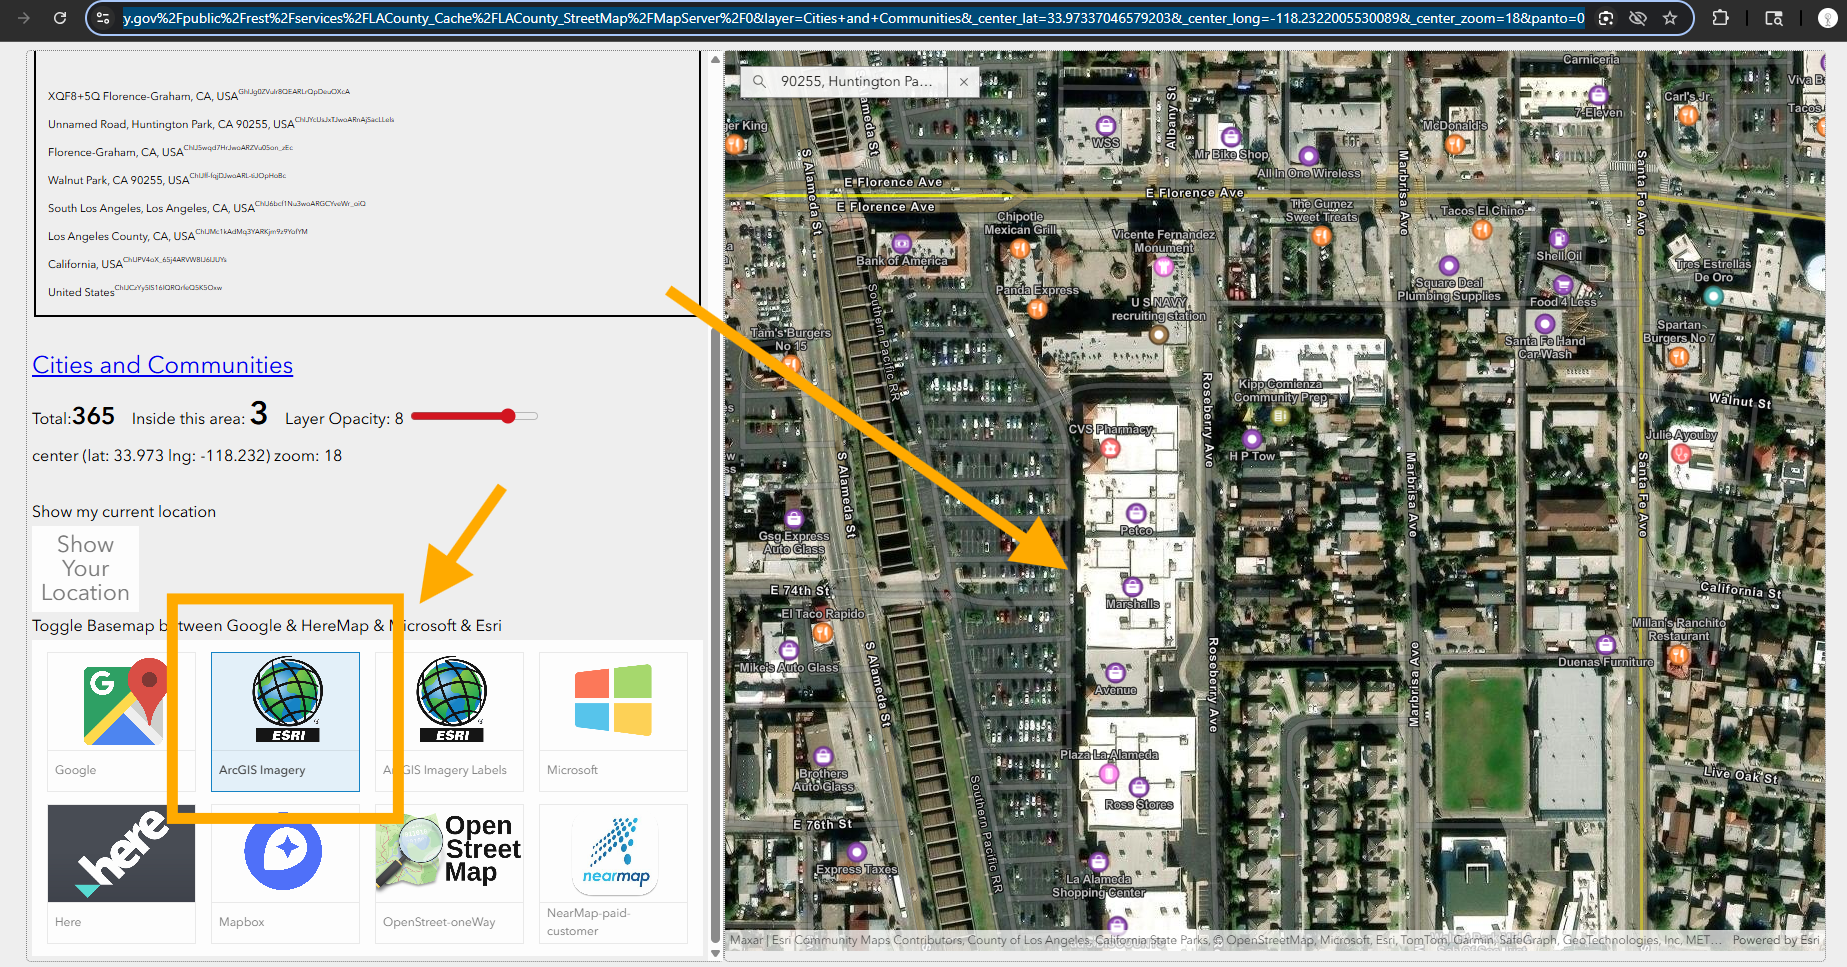
Task: Switch basemap to Microsoft
Action: 613,722
